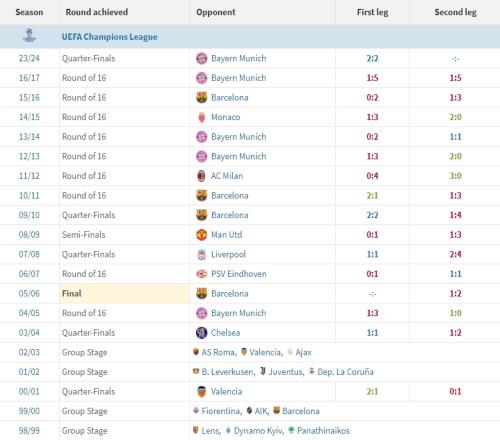The height and width of the screenshot is (440, 500).
Task: Select the Dynamo Kyiv opponent link
Action: (259, 431)
